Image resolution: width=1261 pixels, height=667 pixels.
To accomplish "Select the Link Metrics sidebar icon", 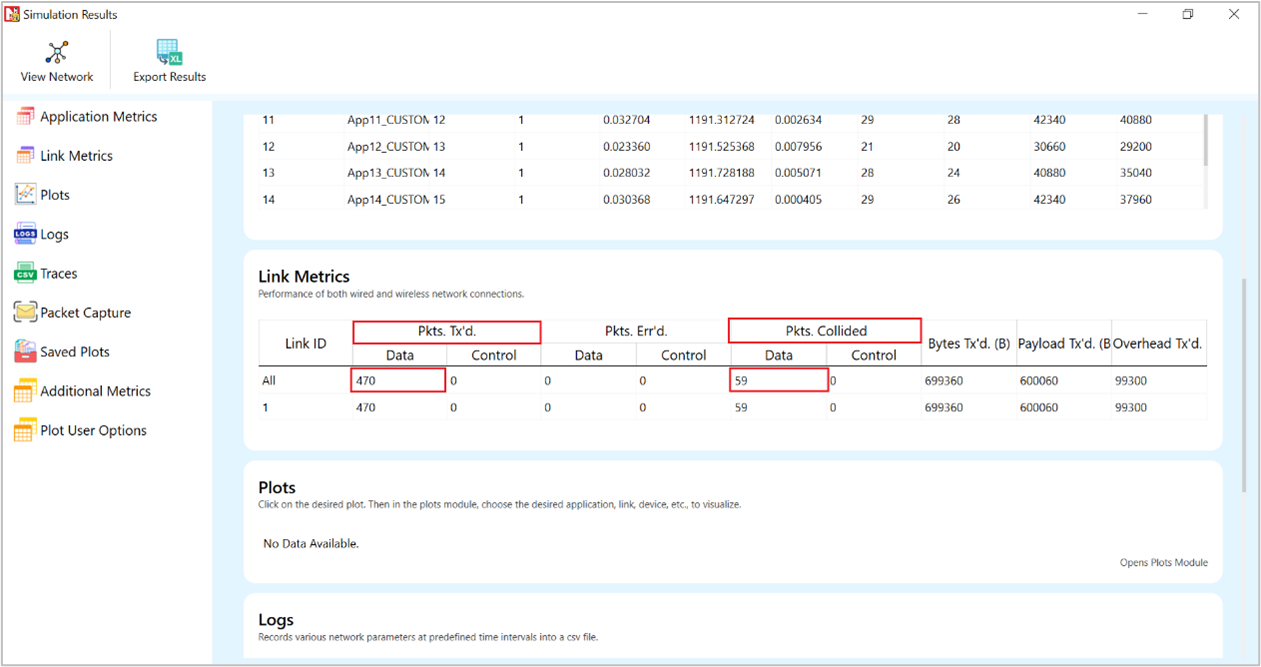I will pyautogui.click(x=25, y=156).
